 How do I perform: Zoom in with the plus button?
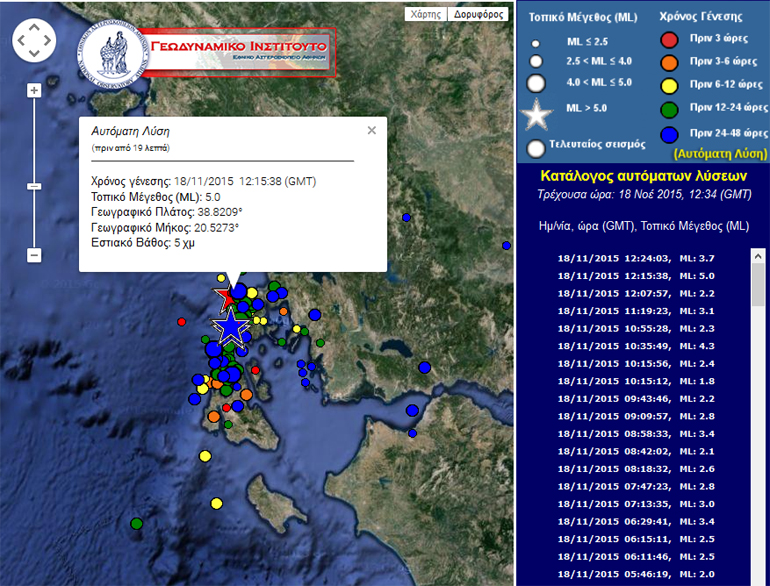[x=34, y=91]
